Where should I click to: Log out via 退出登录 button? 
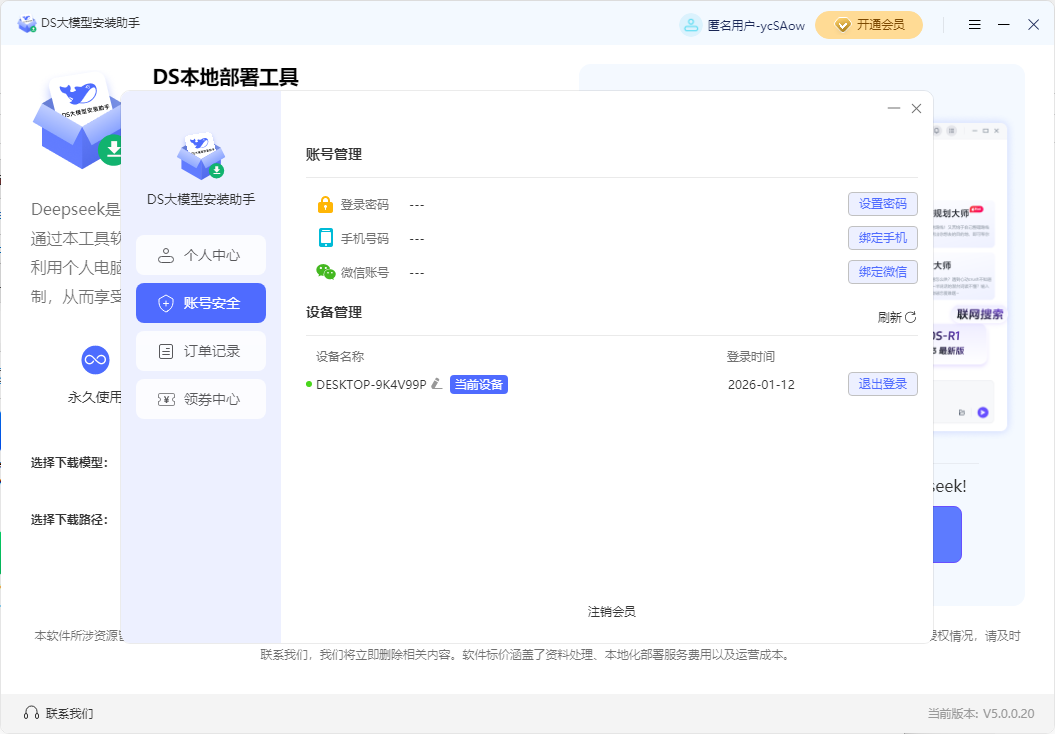[882, 384]
